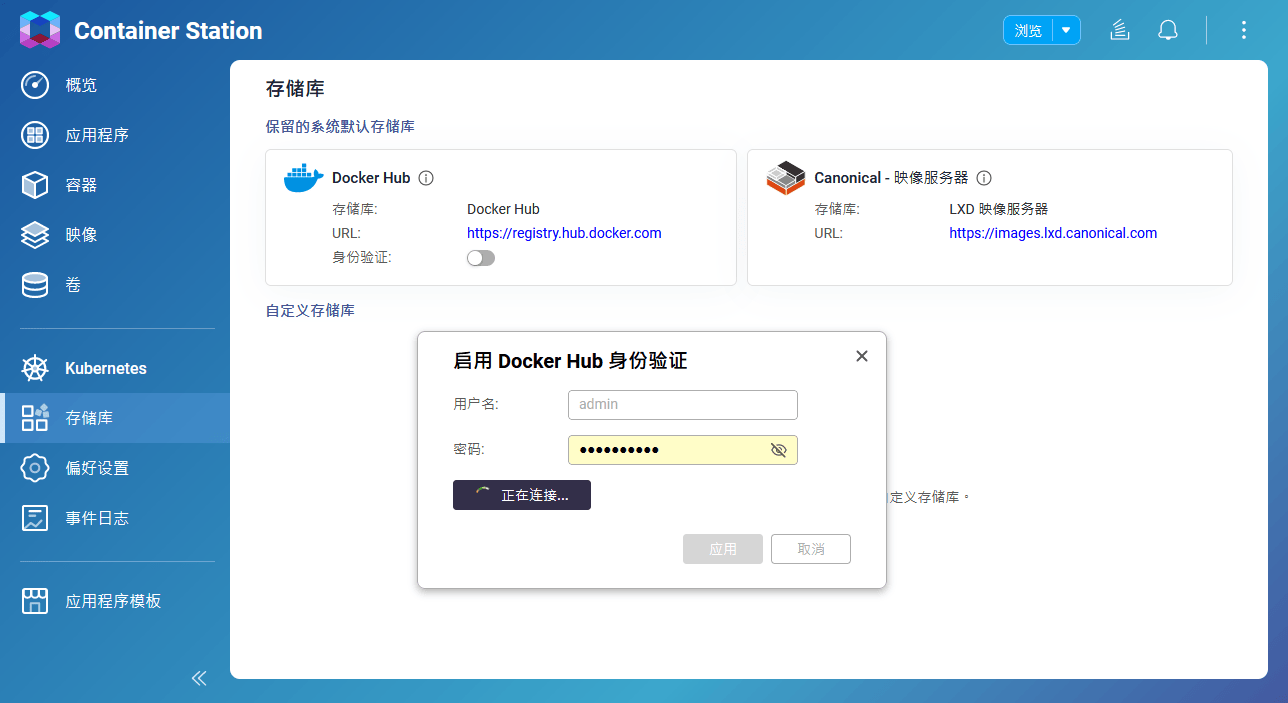
Task: Open the 应用程序模板 store icon
Action: tap(35, 601)
